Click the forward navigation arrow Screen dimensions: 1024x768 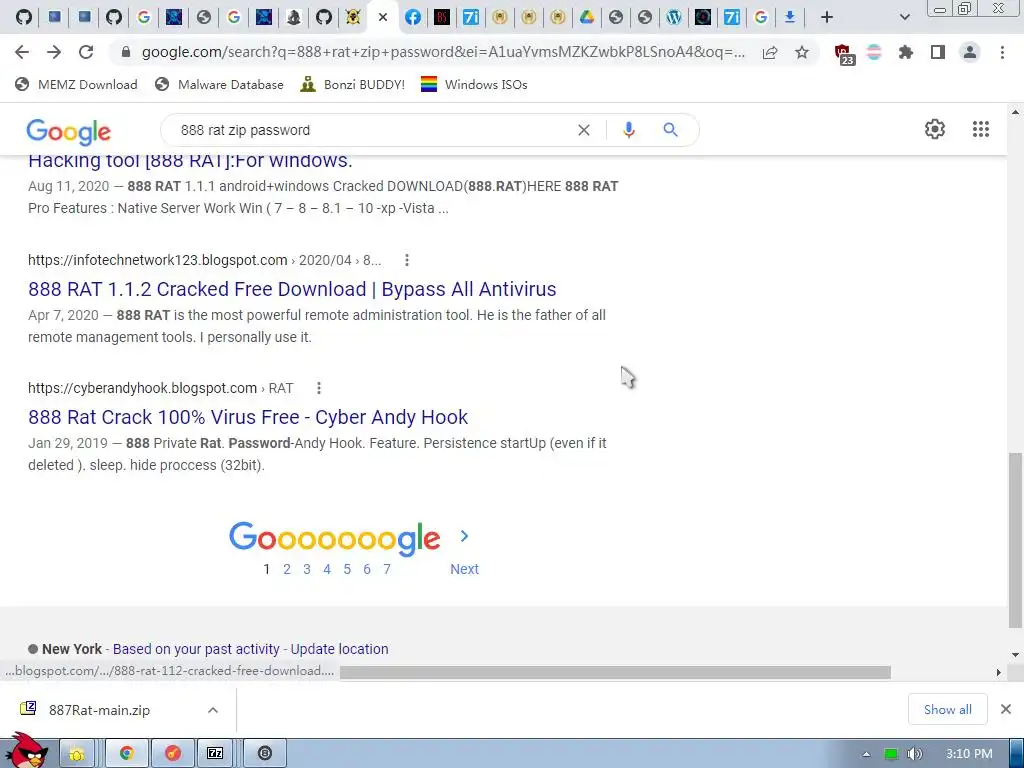point(54,52)
